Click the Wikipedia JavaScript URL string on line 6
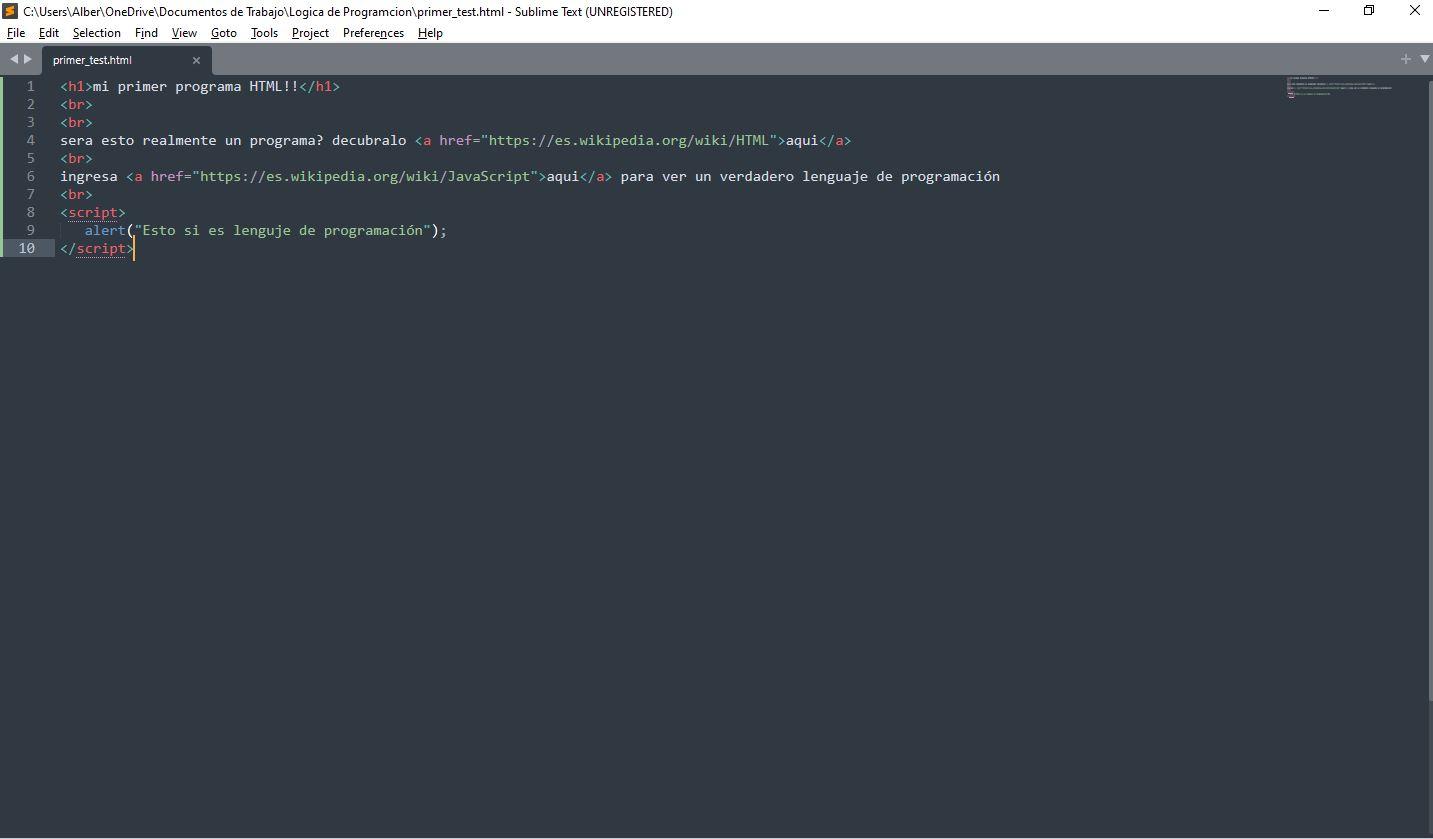 point(365,176)
